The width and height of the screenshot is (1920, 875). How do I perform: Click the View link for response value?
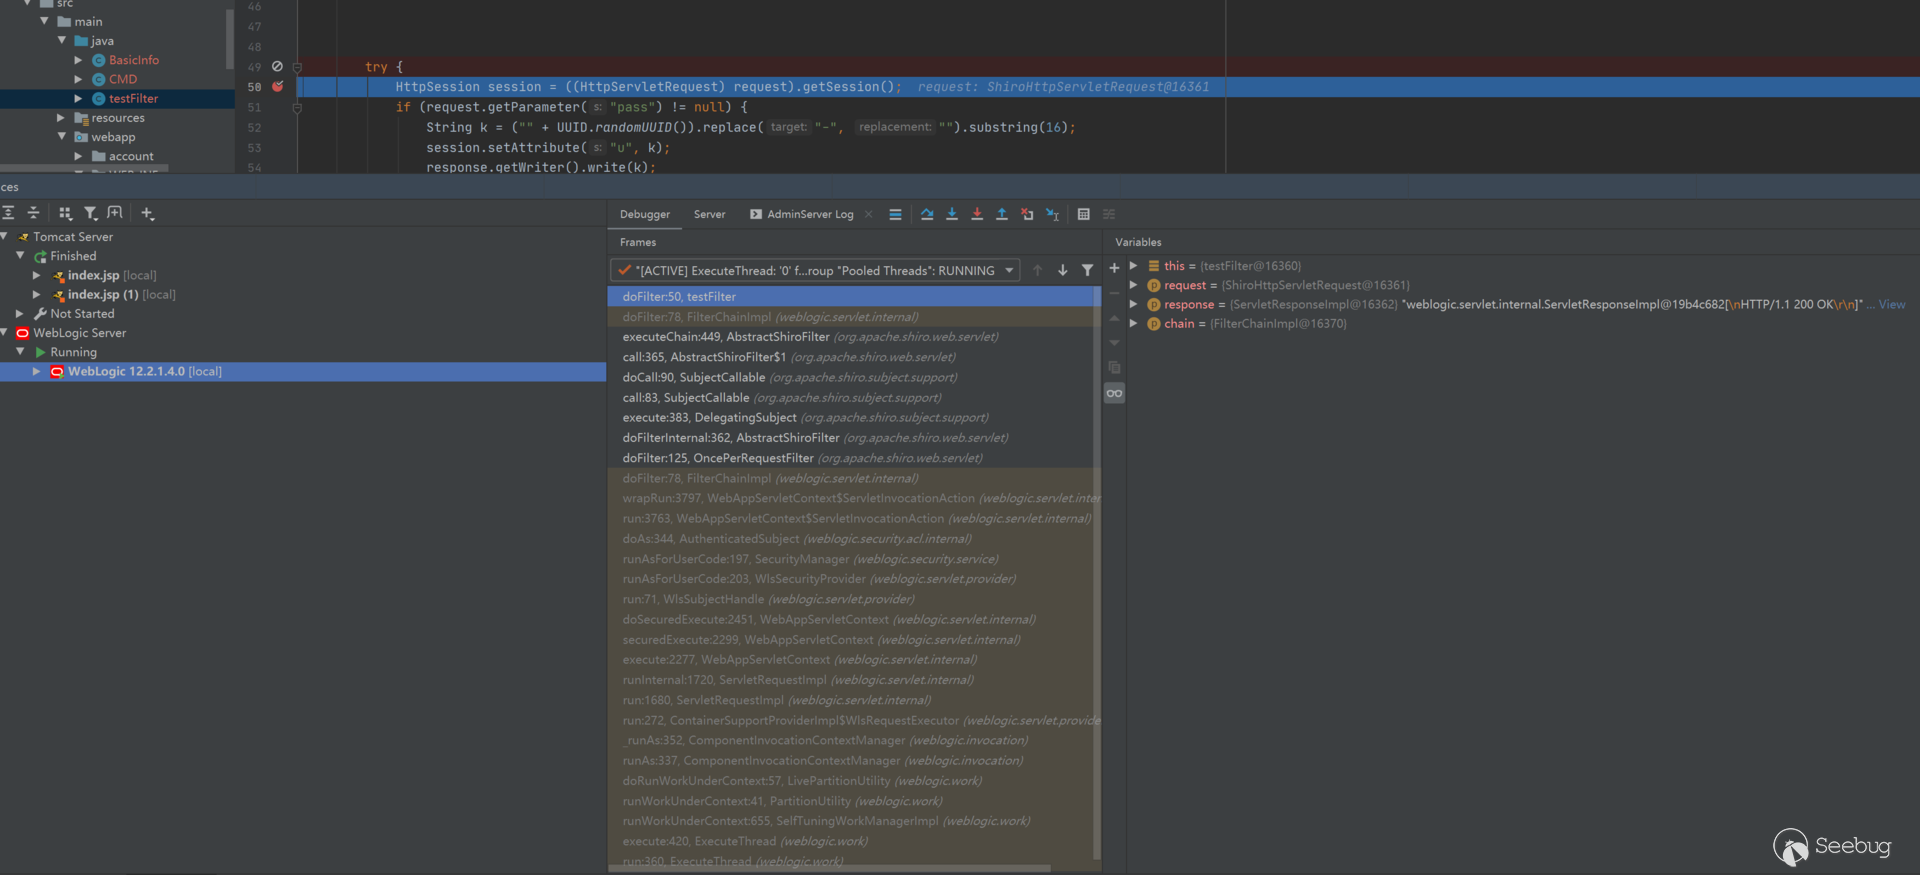[1891, 305]
